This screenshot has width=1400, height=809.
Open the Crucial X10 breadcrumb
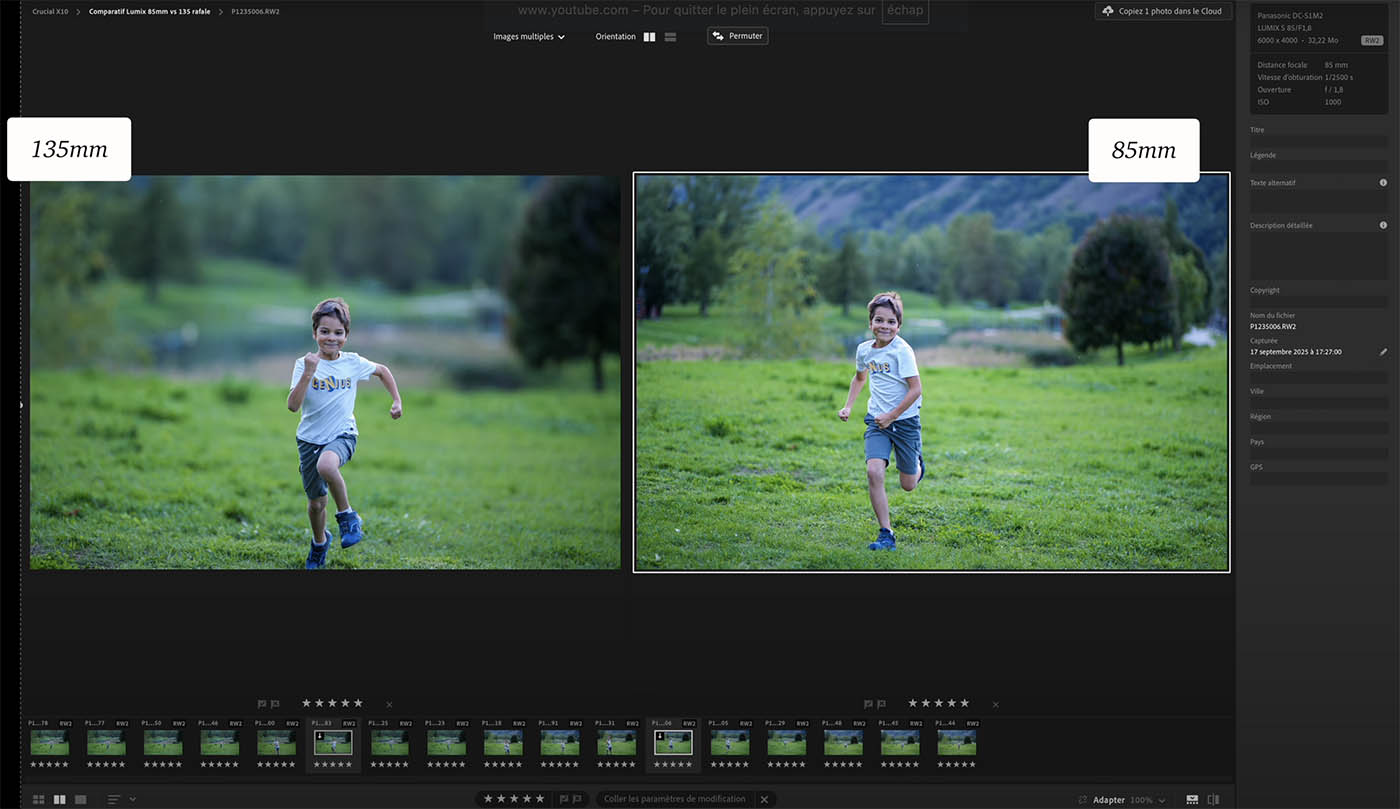coord(50,12)
